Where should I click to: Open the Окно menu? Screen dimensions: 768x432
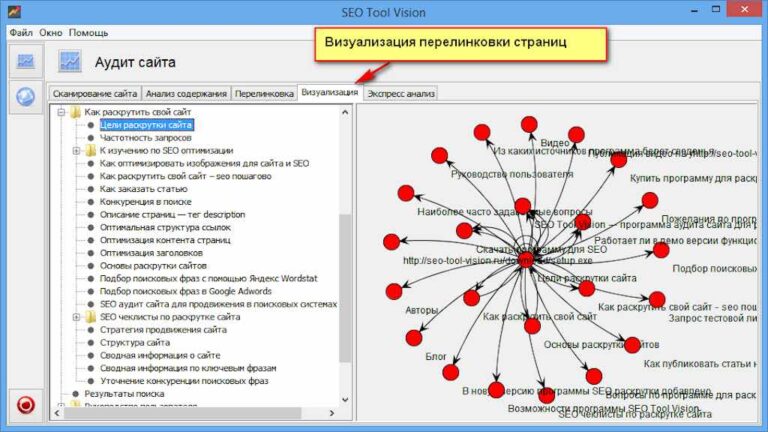(x=51, y=33)
